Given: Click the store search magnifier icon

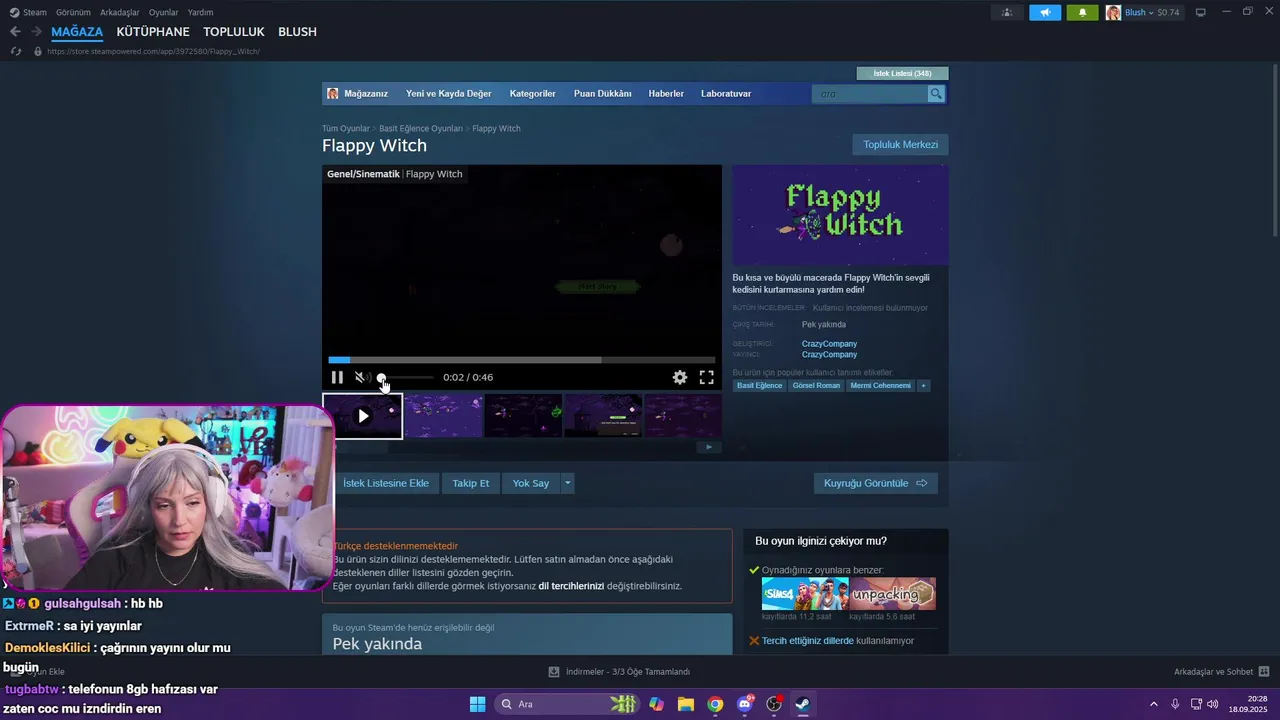Looking at the screenshot, I should point(936,94).
